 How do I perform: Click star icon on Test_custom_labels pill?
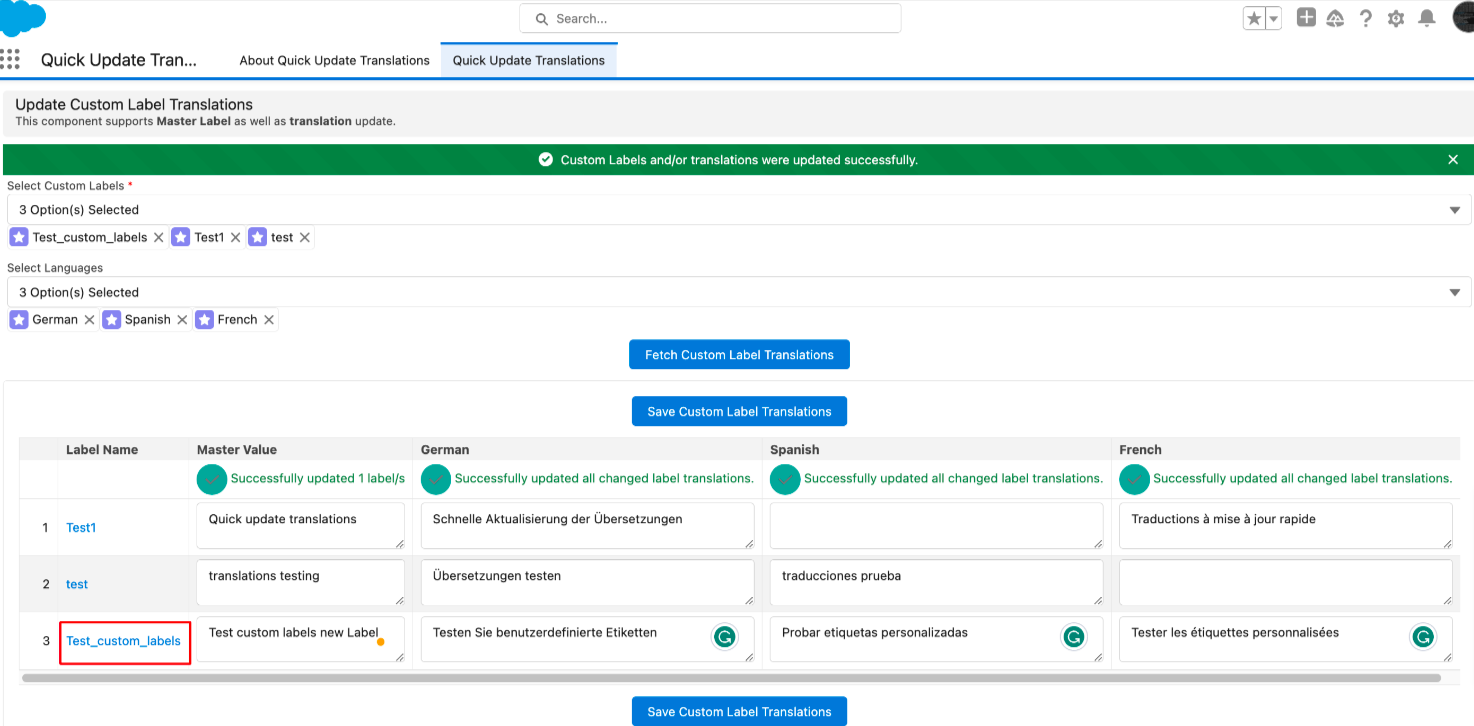click(19, 237)
